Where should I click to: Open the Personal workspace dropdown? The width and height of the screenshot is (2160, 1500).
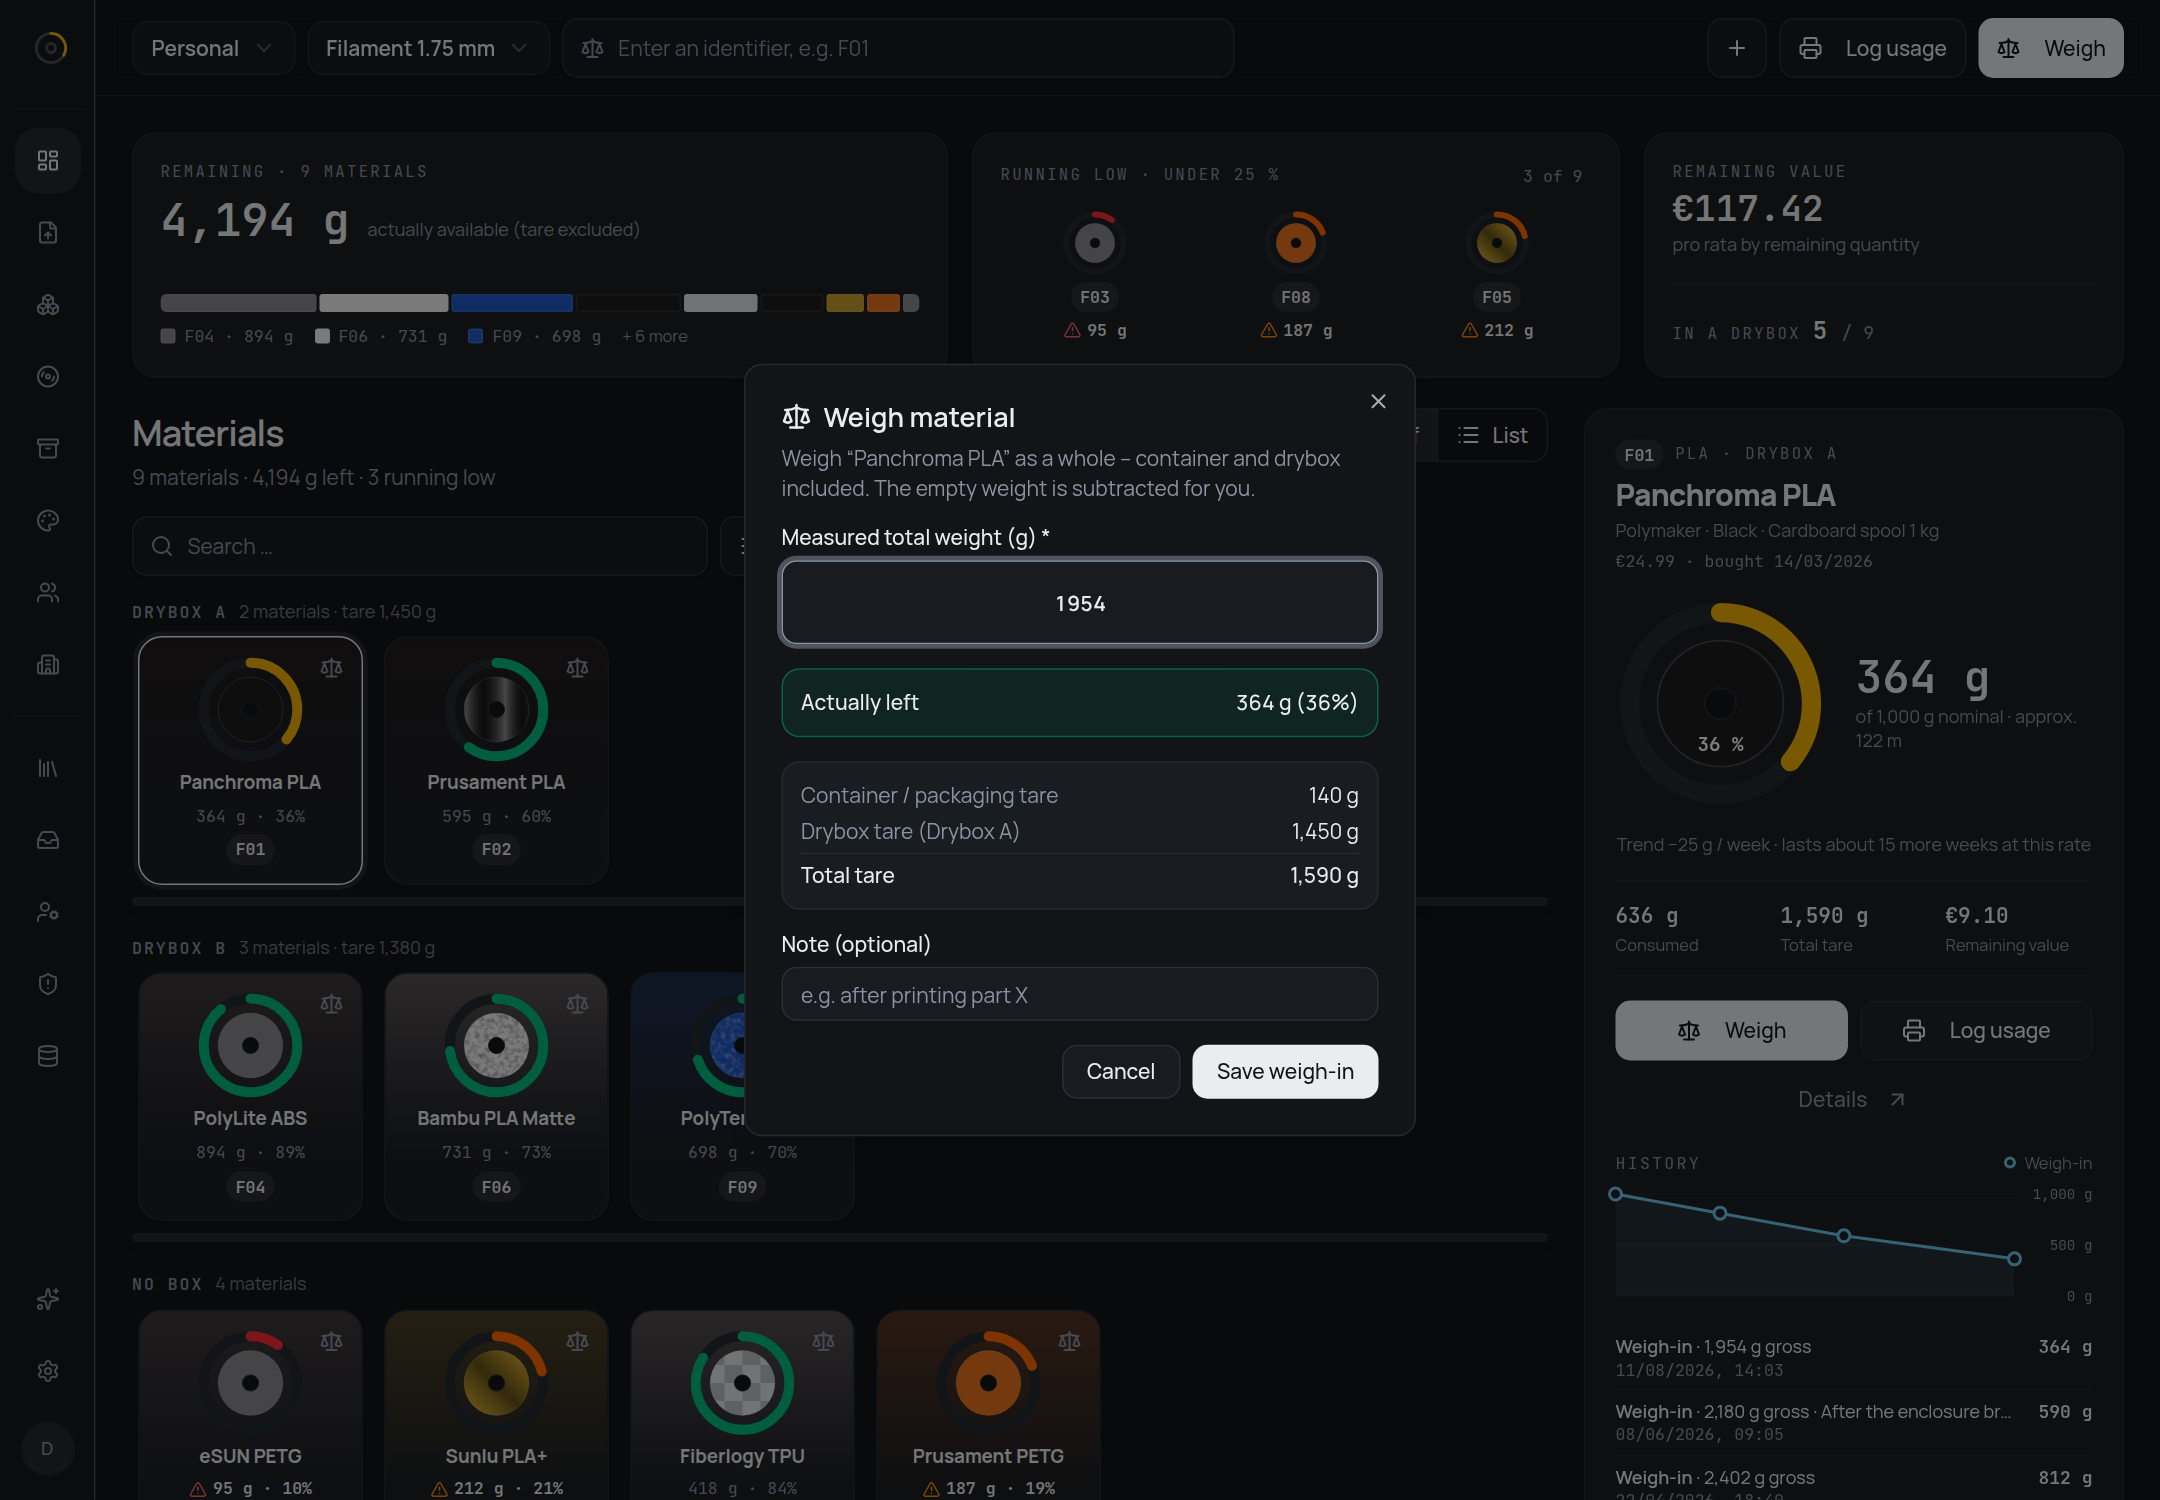[x=213, y=48]
